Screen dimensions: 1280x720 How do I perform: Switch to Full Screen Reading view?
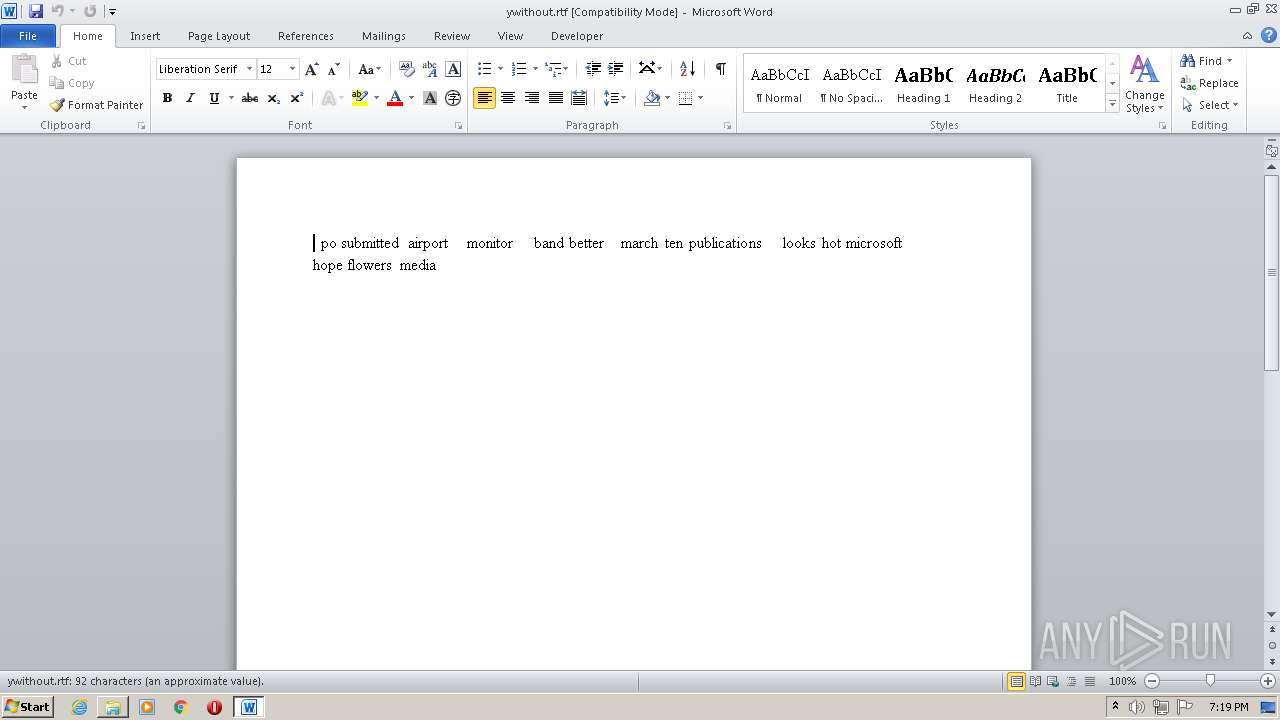[1035, 681]
